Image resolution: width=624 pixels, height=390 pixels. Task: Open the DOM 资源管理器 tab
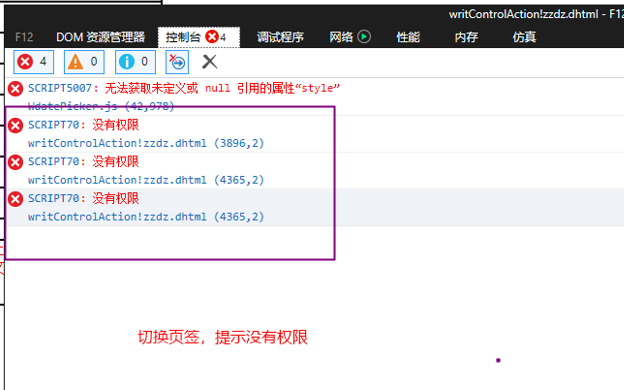[101, 37]
